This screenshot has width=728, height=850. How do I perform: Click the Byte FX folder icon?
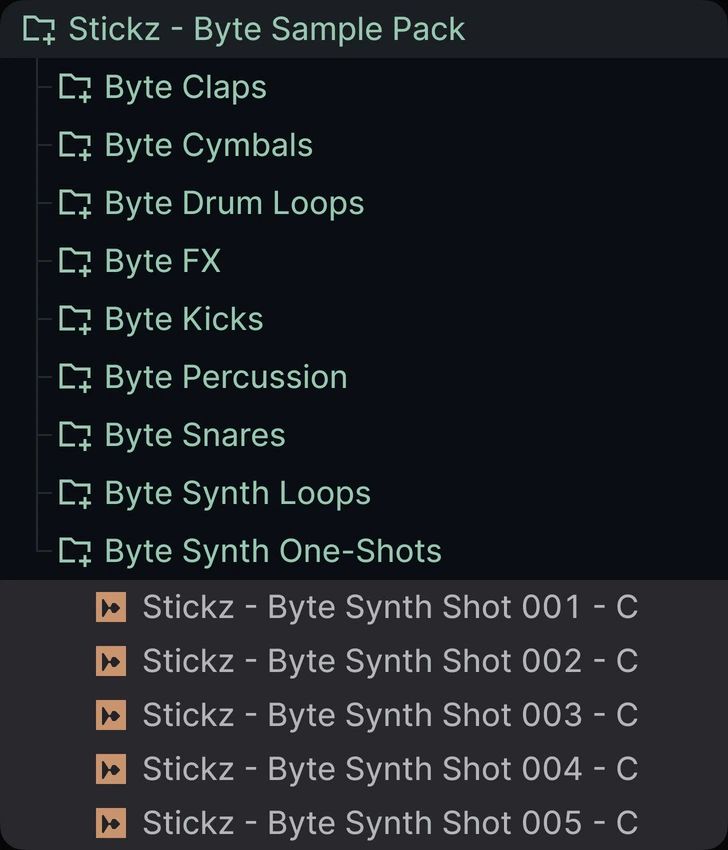coord(76,262)
